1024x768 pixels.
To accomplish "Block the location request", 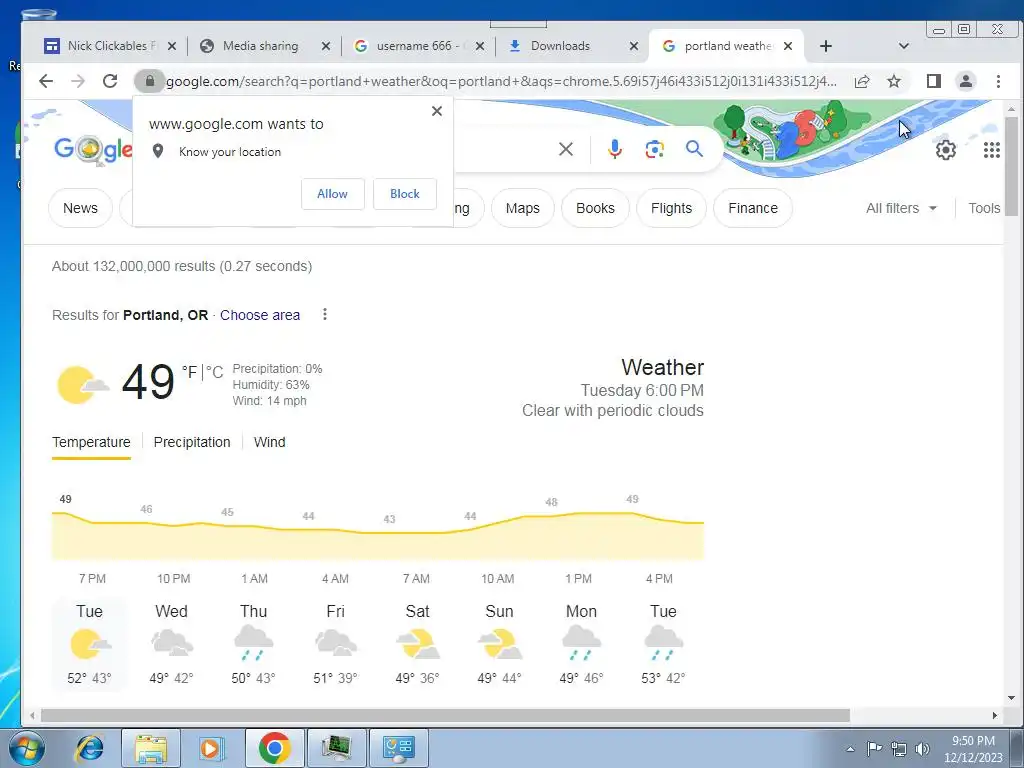I will 405,194.
